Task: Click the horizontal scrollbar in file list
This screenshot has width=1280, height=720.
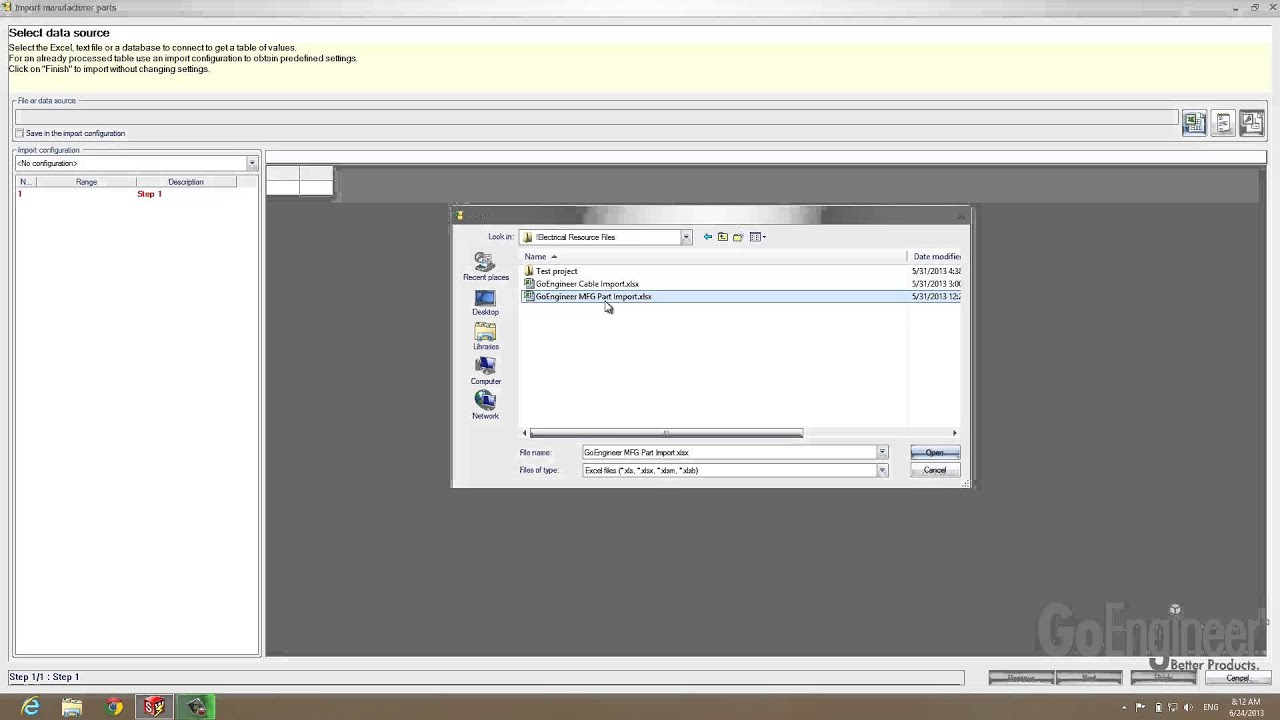Action: tap(666, 433)
